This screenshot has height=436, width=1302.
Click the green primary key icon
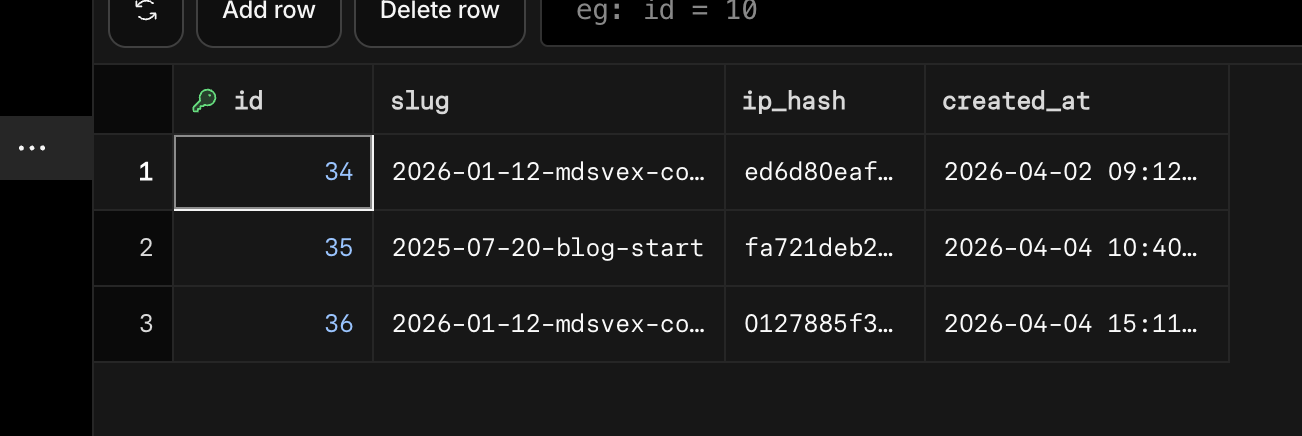[x=205, y=100]
